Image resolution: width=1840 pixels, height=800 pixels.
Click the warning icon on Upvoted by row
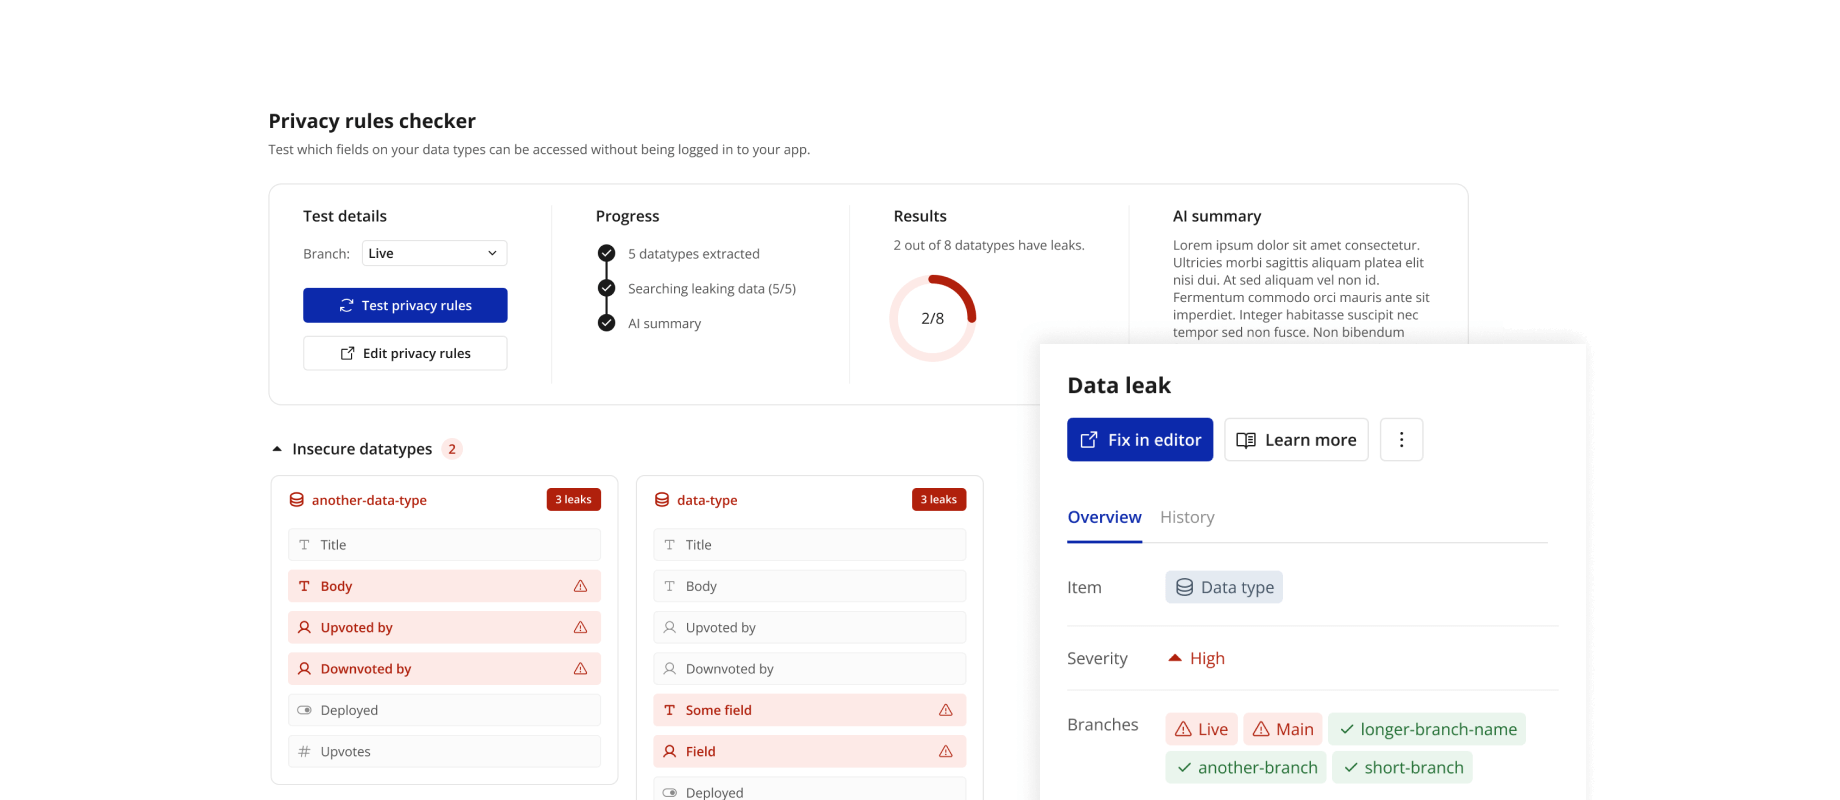point(580,627)
